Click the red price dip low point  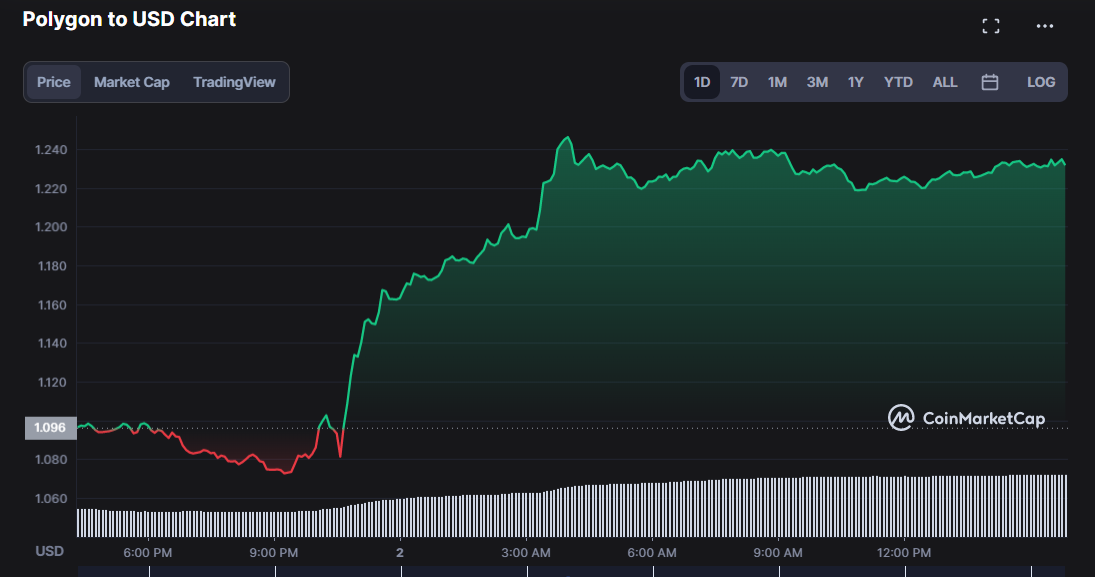pyautogui.click(x=286, y=473)
